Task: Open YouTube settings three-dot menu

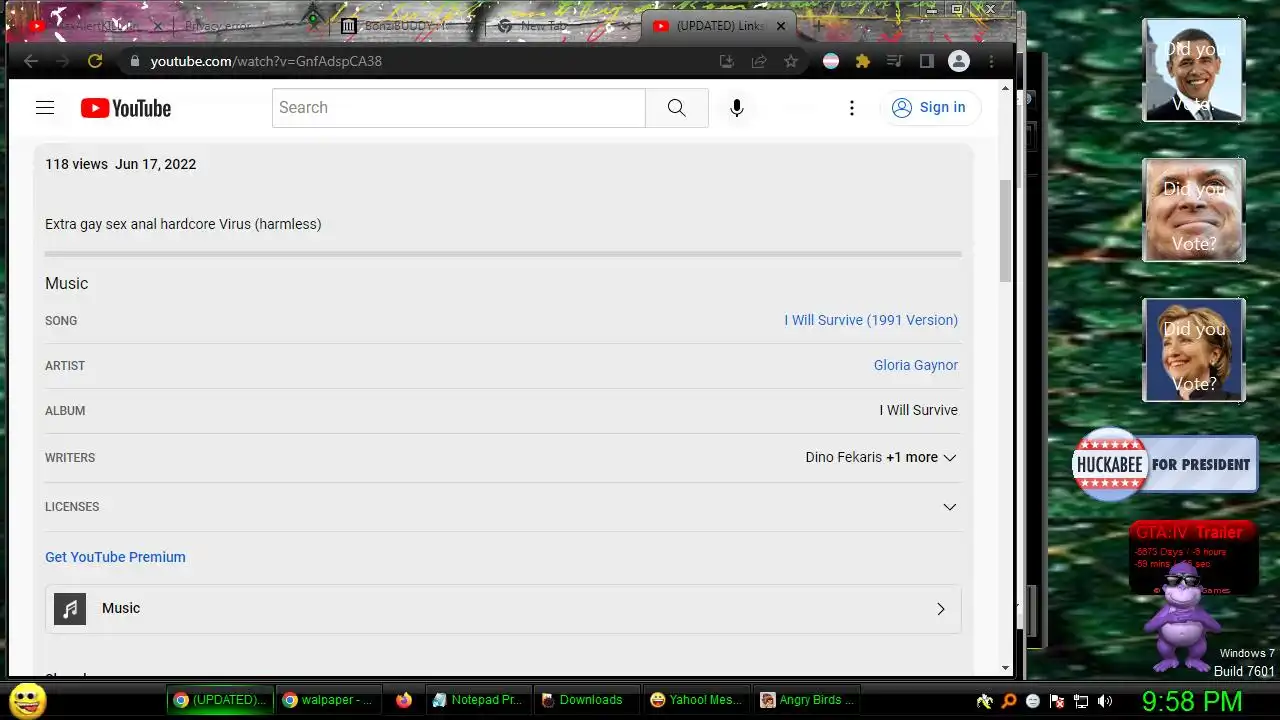Action: (x=852, y=108)
